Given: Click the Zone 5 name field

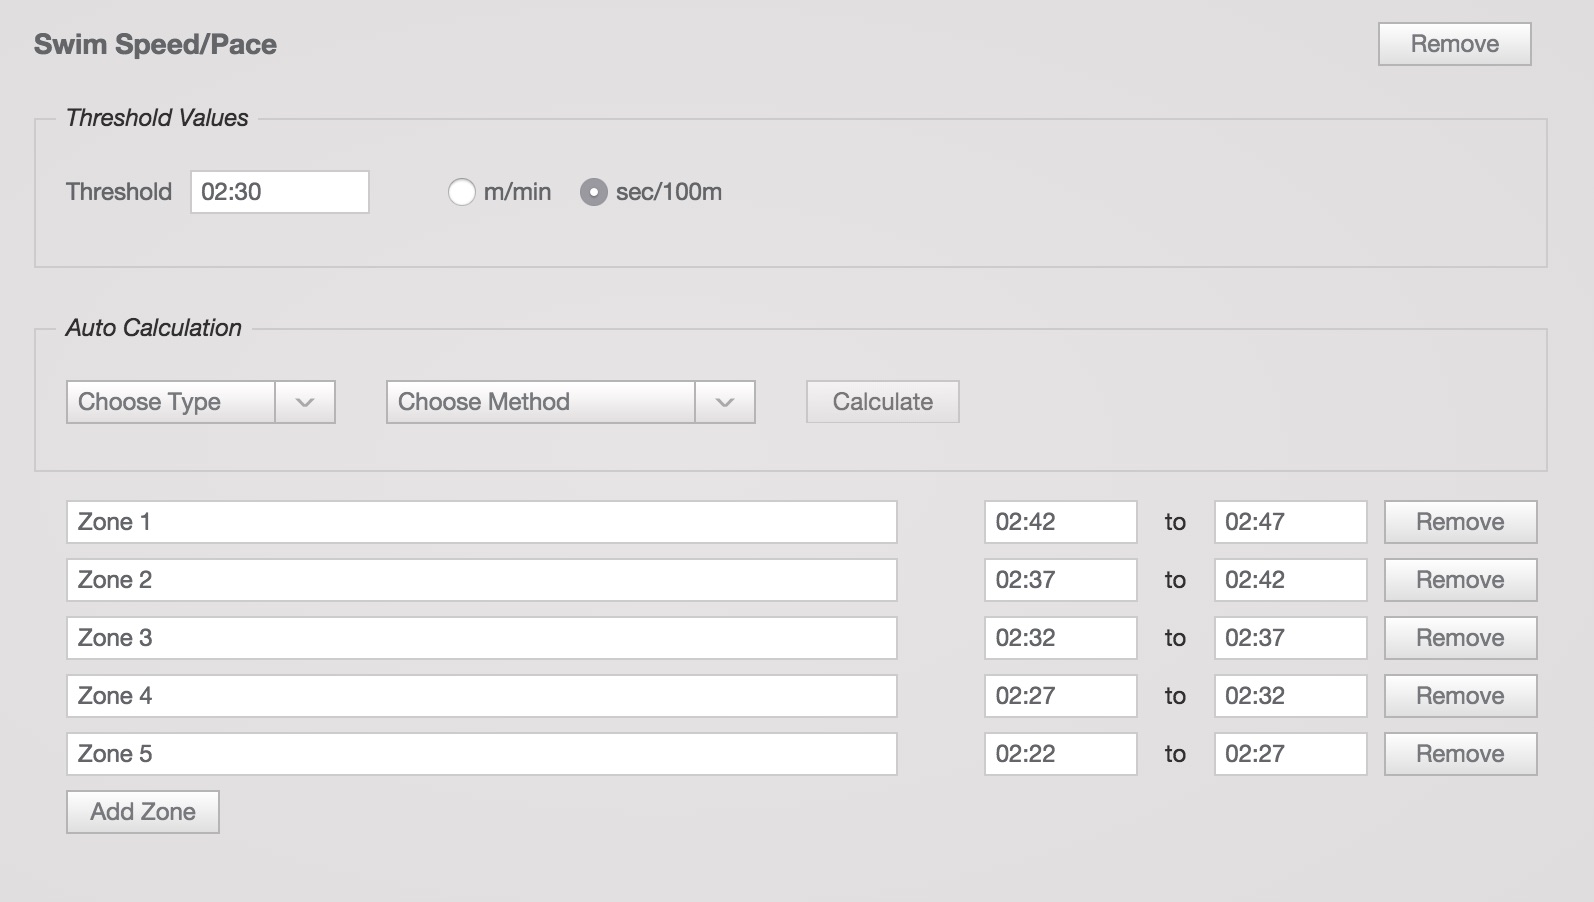Looking at the screenshot, I should [x=482, y=754].
